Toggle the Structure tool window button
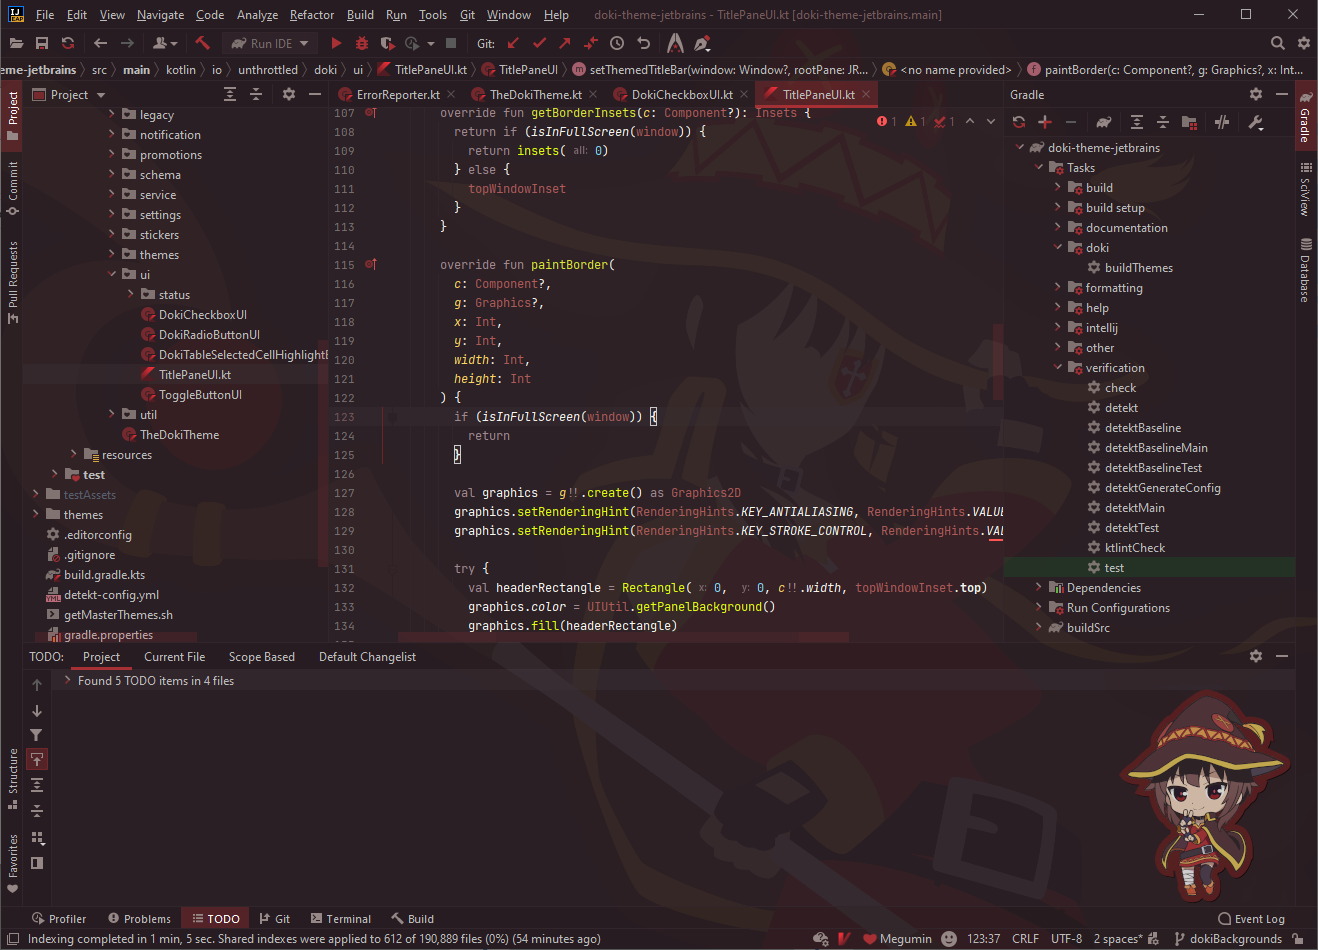This screenshot has width=1318, height=950. pyautogui.click(x=13, y=778)
